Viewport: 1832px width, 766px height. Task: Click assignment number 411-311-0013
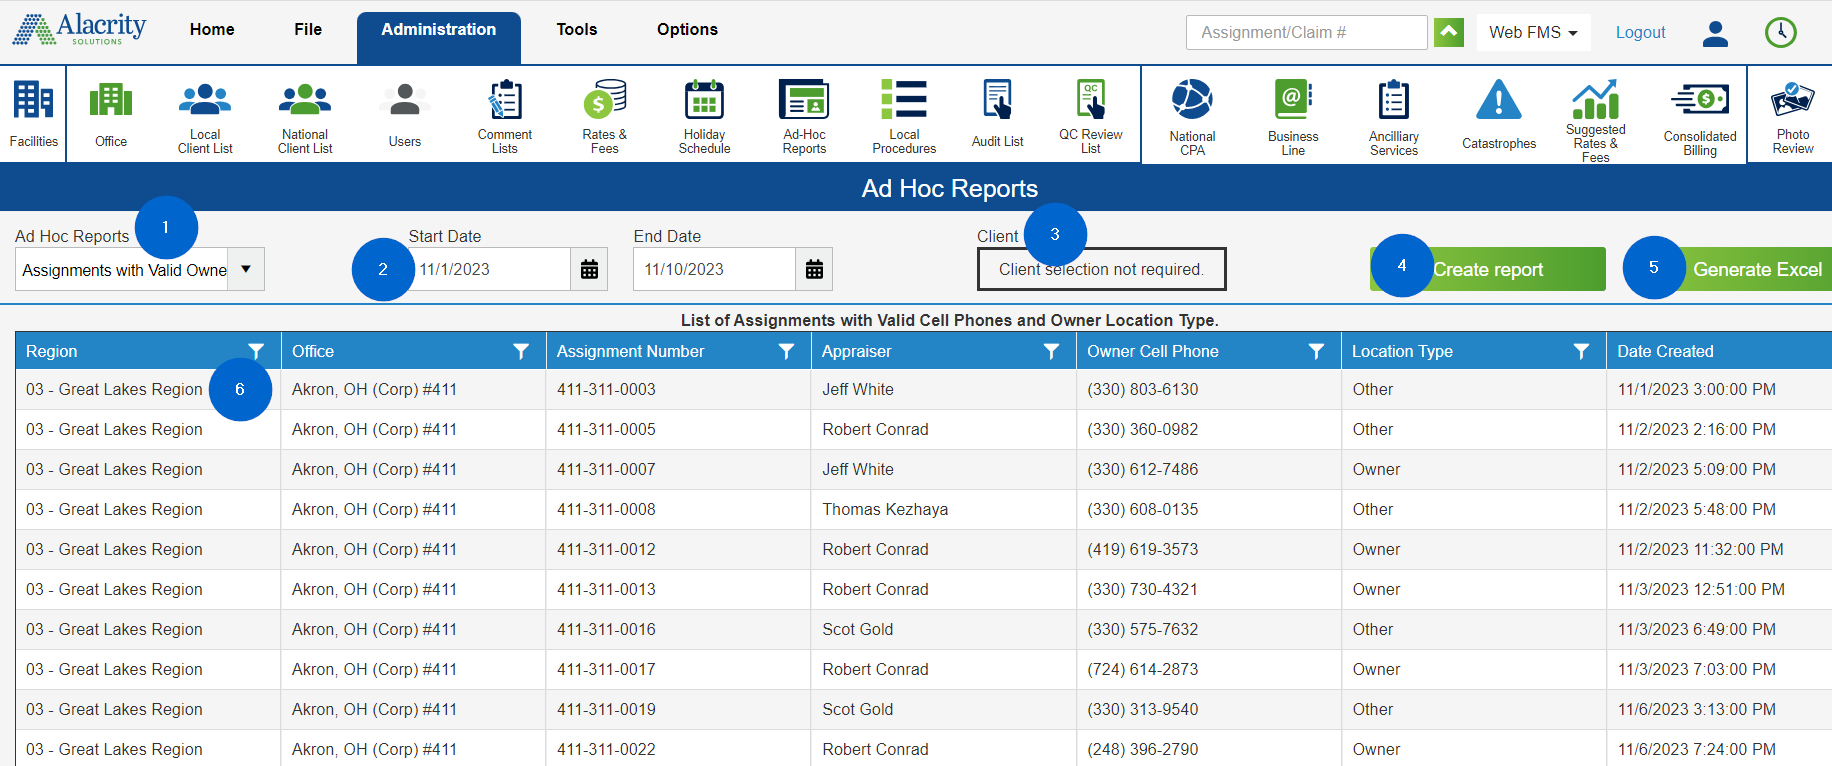[x=607, y=589]
